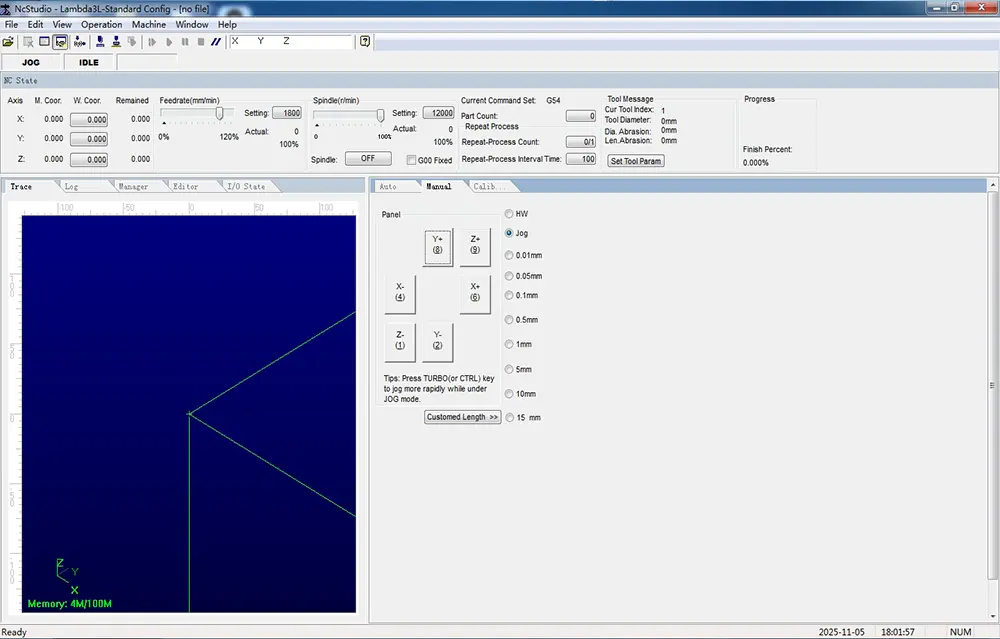Toggle the Spindle OFF button
Screen dimensions: 1000x639
coord(369,158)
